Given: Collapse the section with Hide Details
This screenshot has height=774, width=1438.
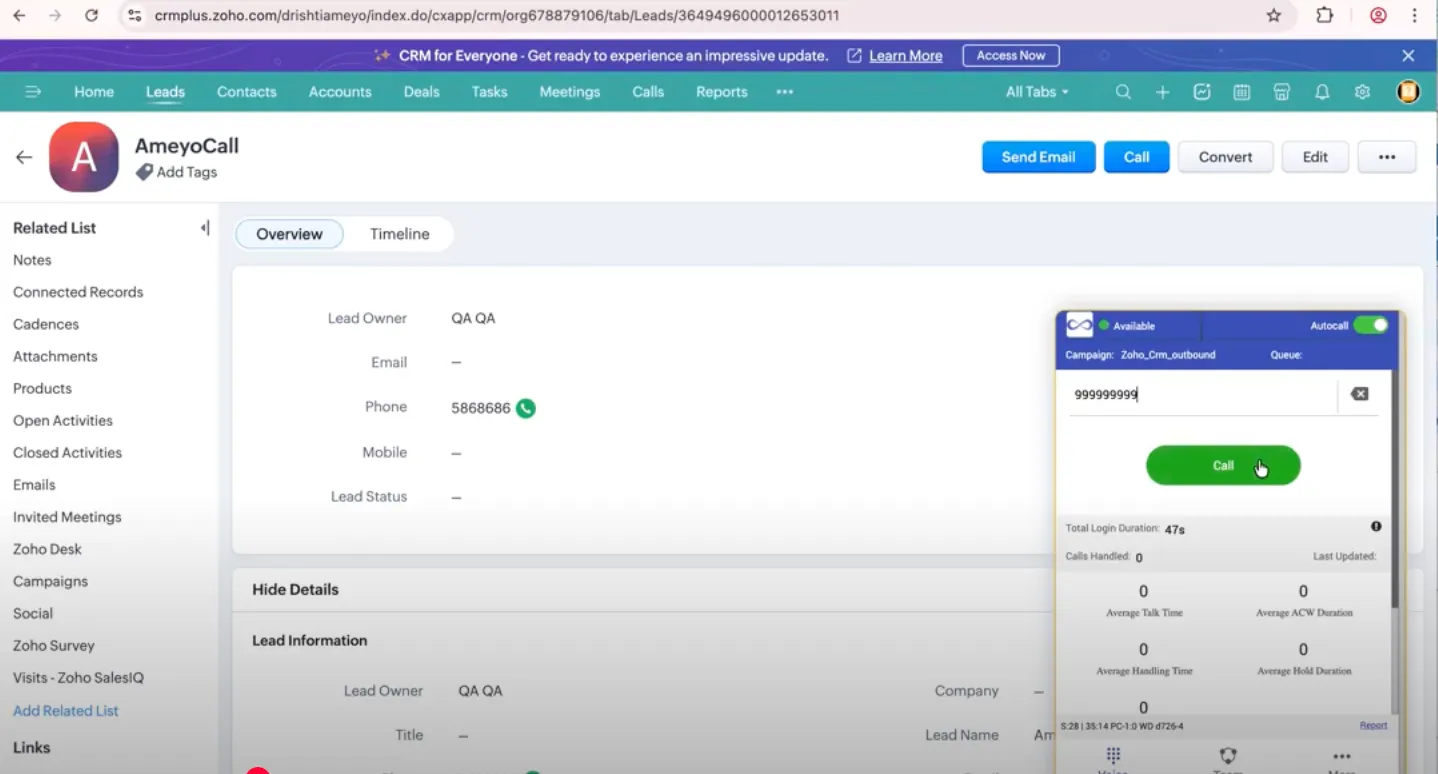Looking at the screenshot, I should (295, 589).
